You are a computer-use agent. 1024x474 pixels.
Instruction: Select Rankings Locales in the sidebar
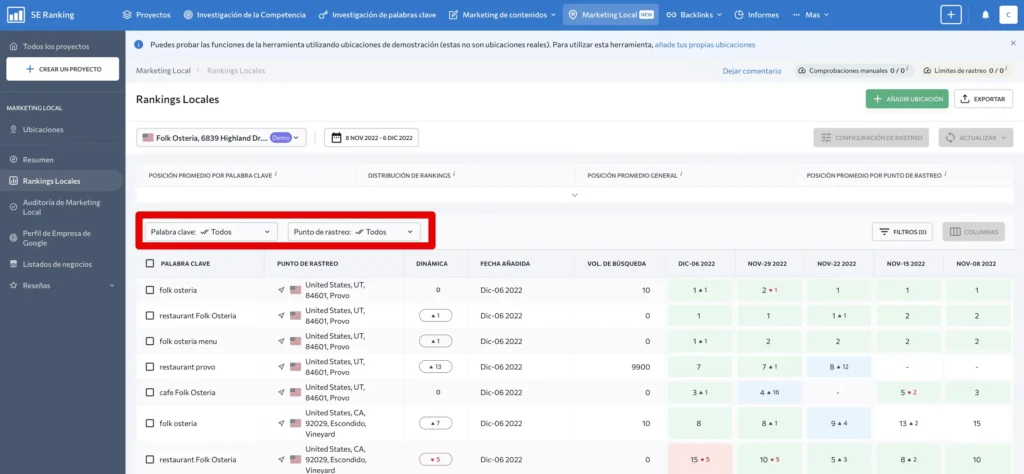61,181
